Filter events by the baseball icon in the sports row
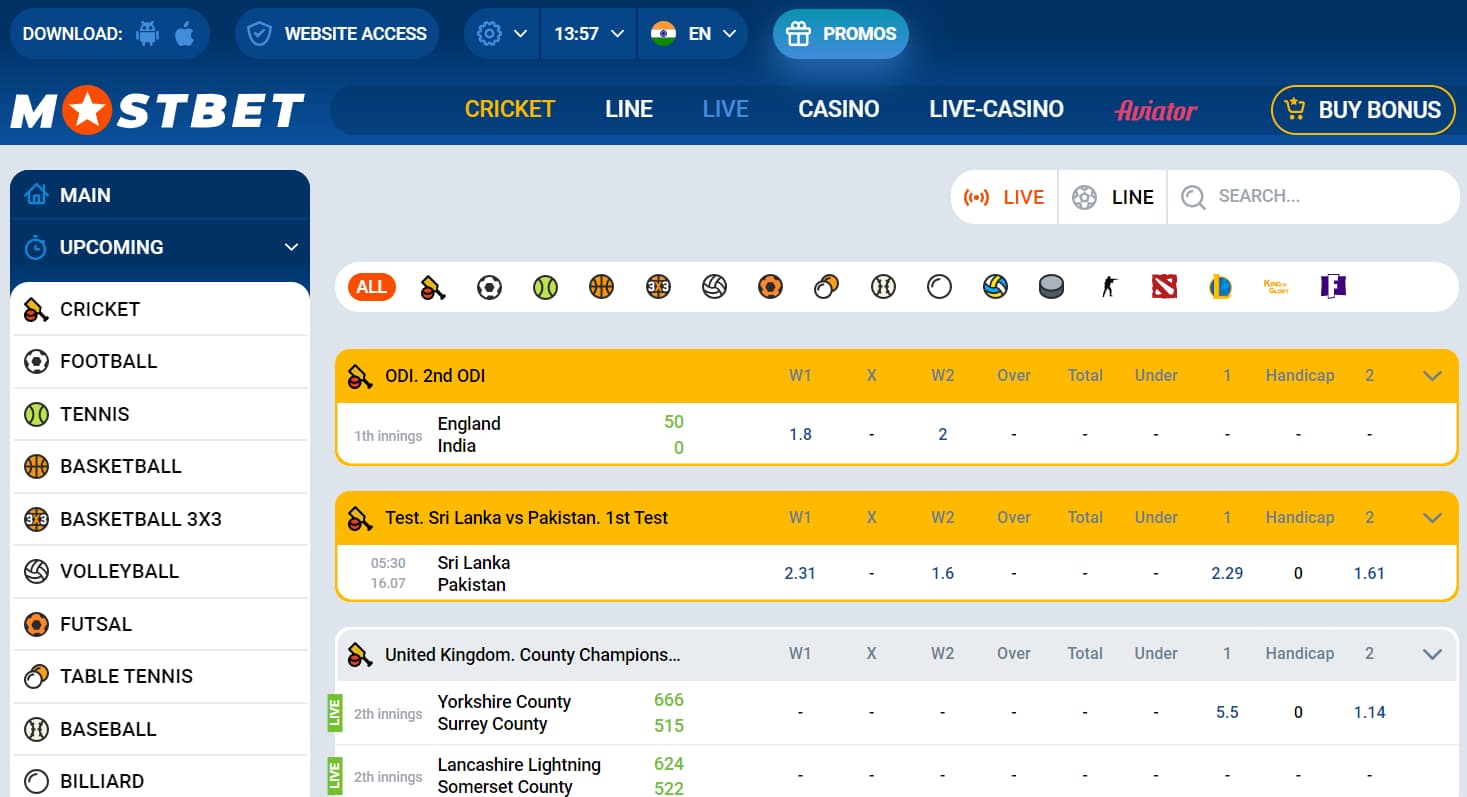Viewport: 1467px width, 797px height. [883, 288]
